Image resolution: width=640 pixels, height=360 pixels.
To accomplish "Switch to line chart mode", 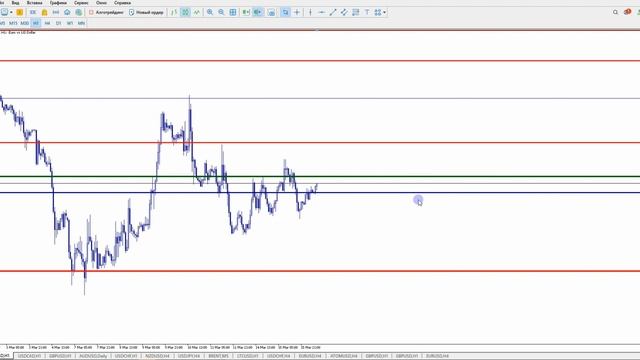I will pos(197,12).
